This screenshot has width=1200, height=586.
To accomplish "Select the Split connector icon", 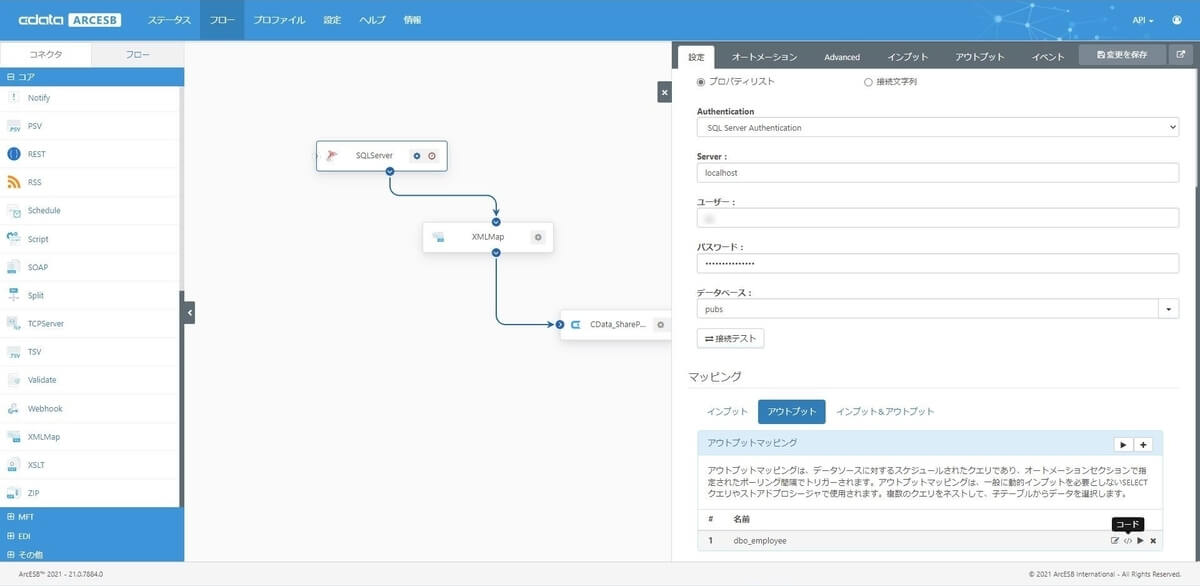I will pyautogui.click(x=14, y=295).
